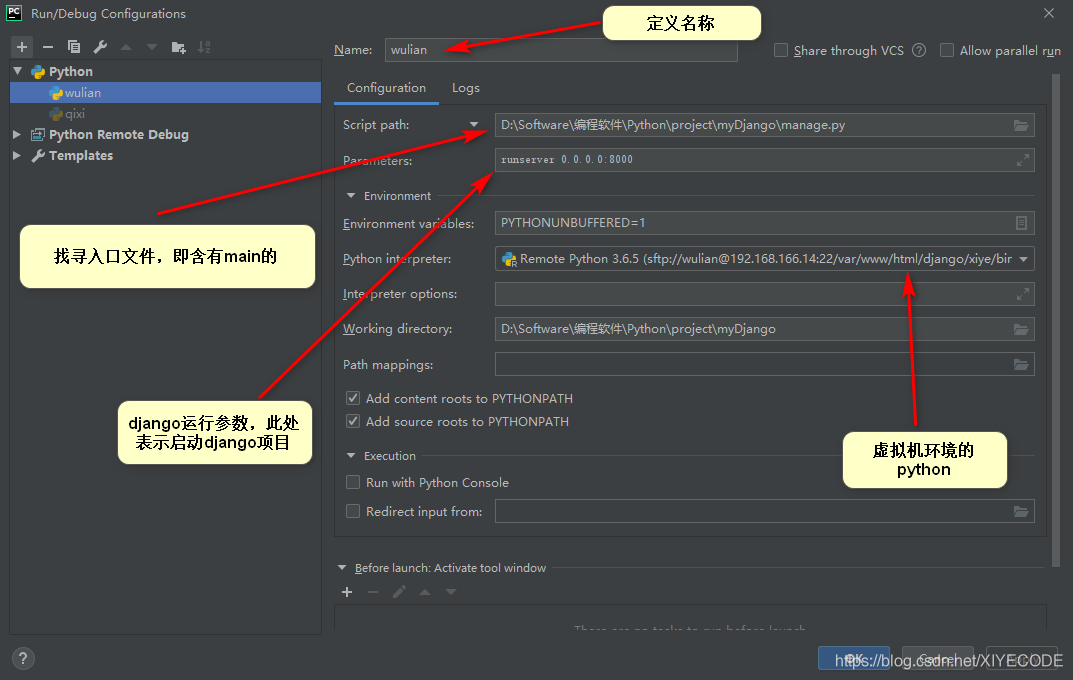Viewport: 1073px width, 680px height.
Task: Select the wulian configuration
Action: coord(166,92)
